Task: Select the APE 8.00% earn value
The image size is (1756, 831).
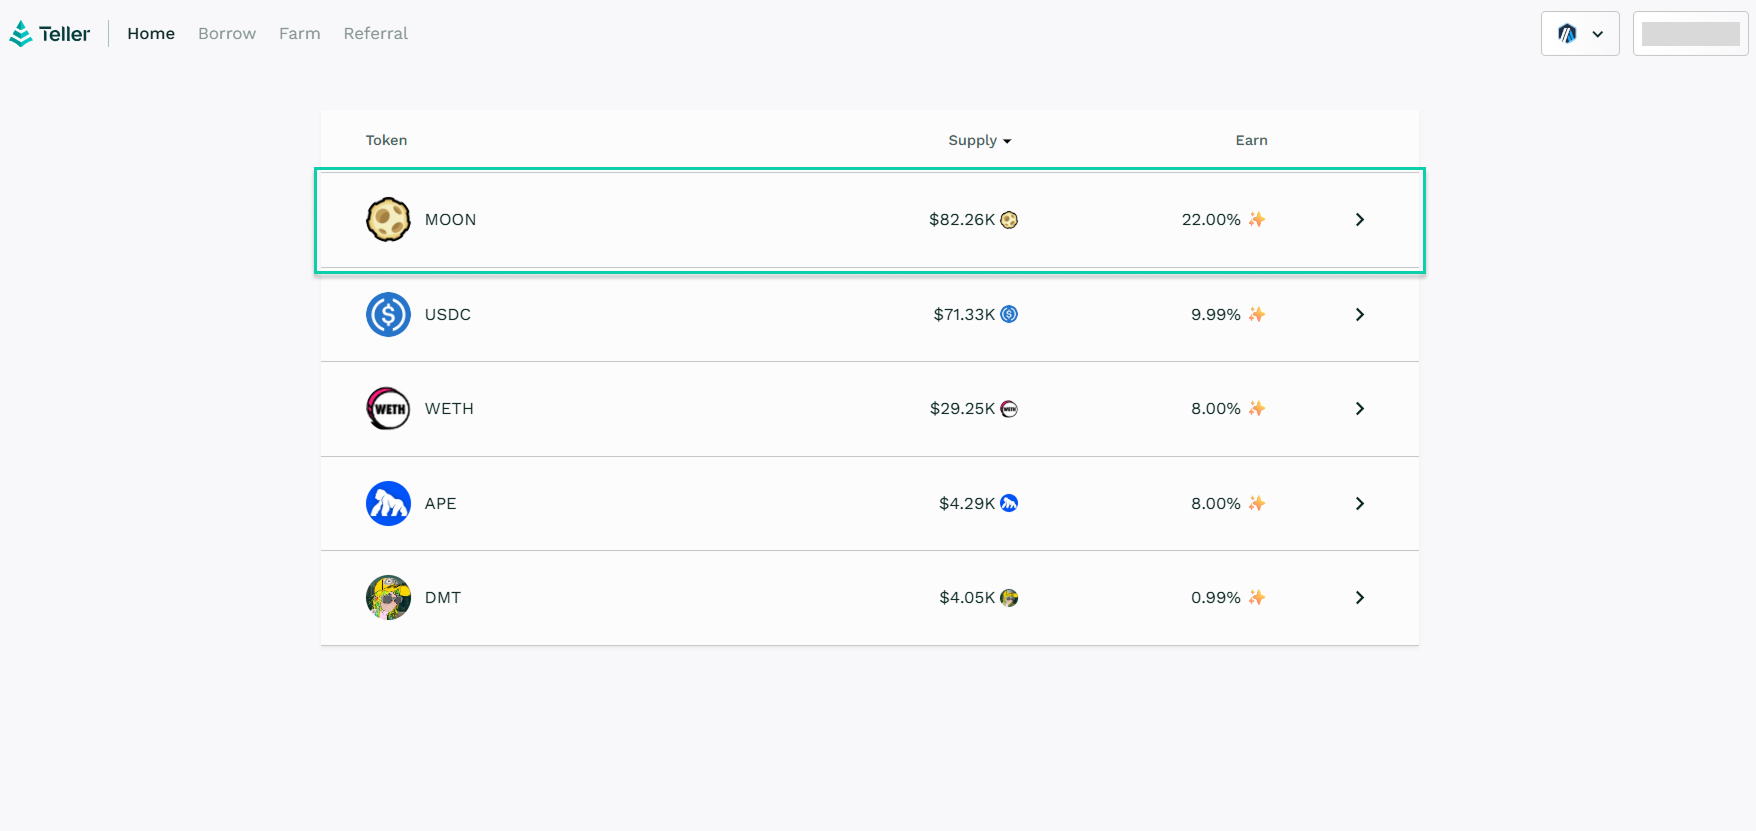Action: tap(1215, 504)
